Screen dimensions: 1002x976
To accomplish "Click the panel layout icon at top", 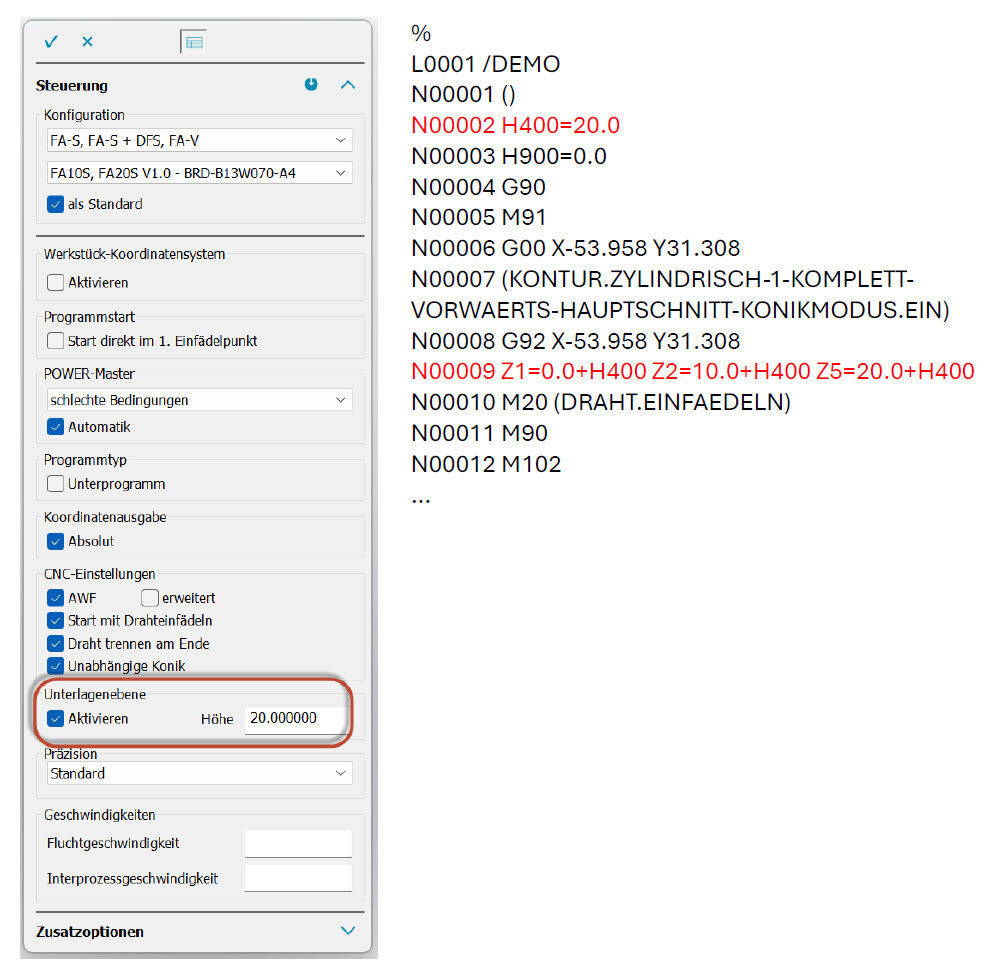I will point(193,42).
